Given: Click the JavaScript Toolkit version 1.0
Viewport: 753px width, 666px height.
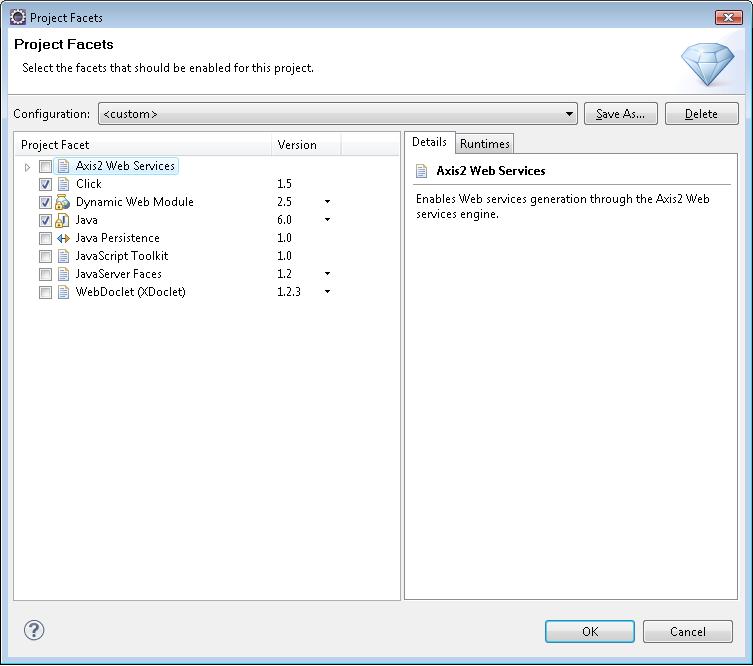Looking at the screenshot, I should 284,256.
